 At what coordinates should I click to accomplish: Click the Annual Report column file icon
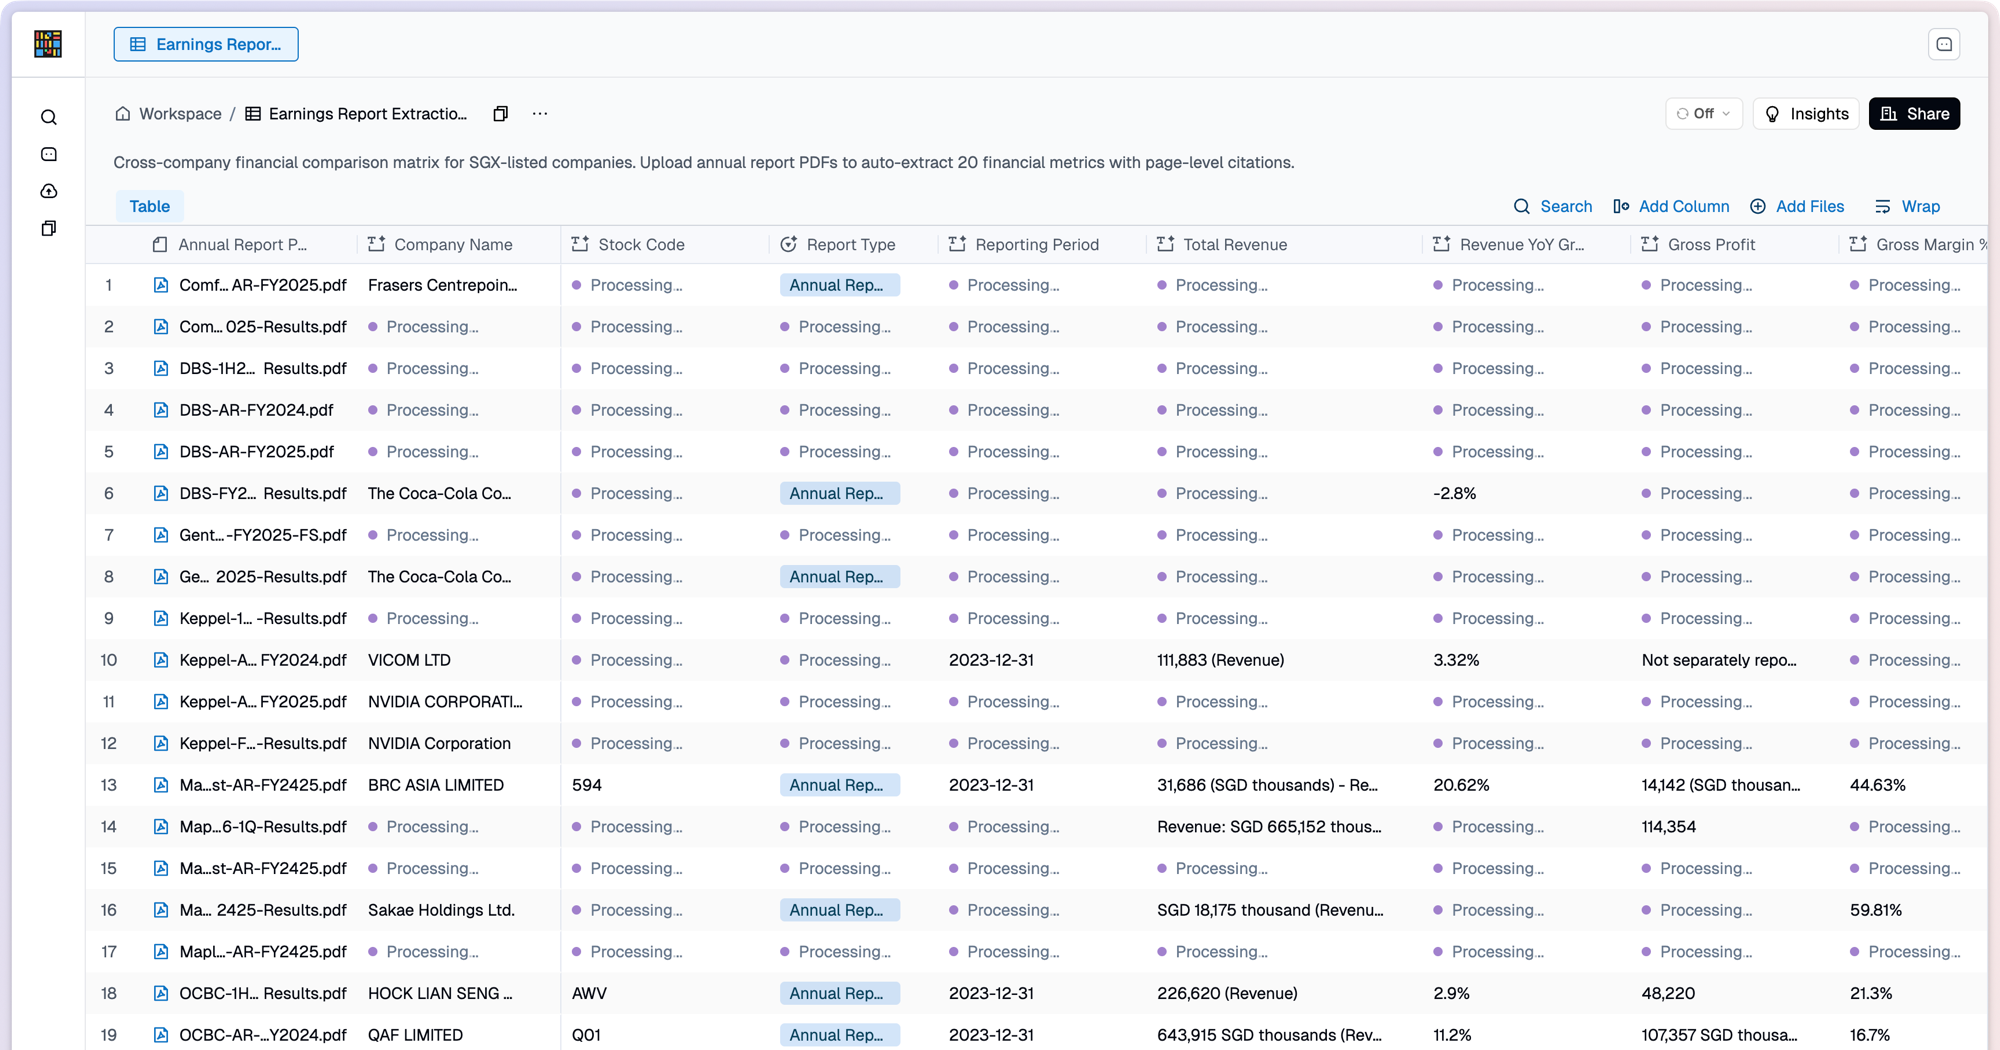tap(160, 245)
